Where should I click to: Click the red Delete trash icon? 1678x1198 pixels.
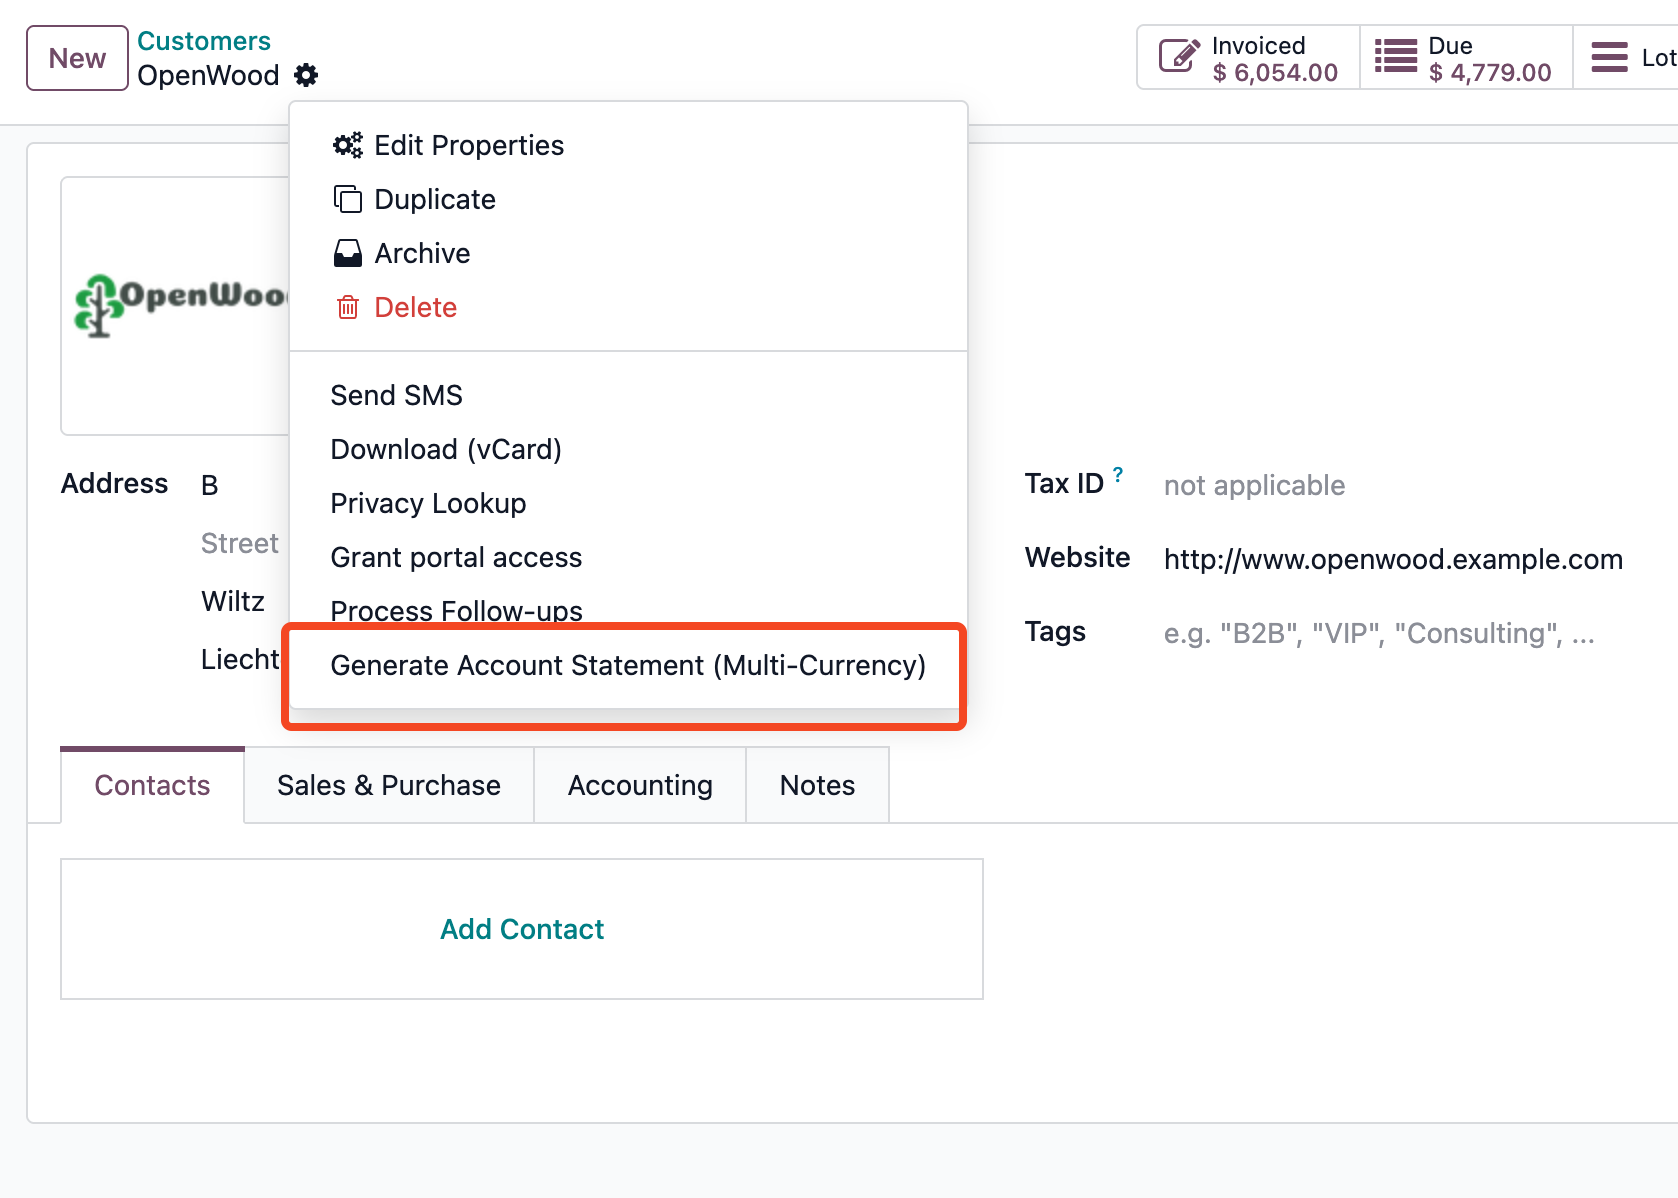pos(347,307)
